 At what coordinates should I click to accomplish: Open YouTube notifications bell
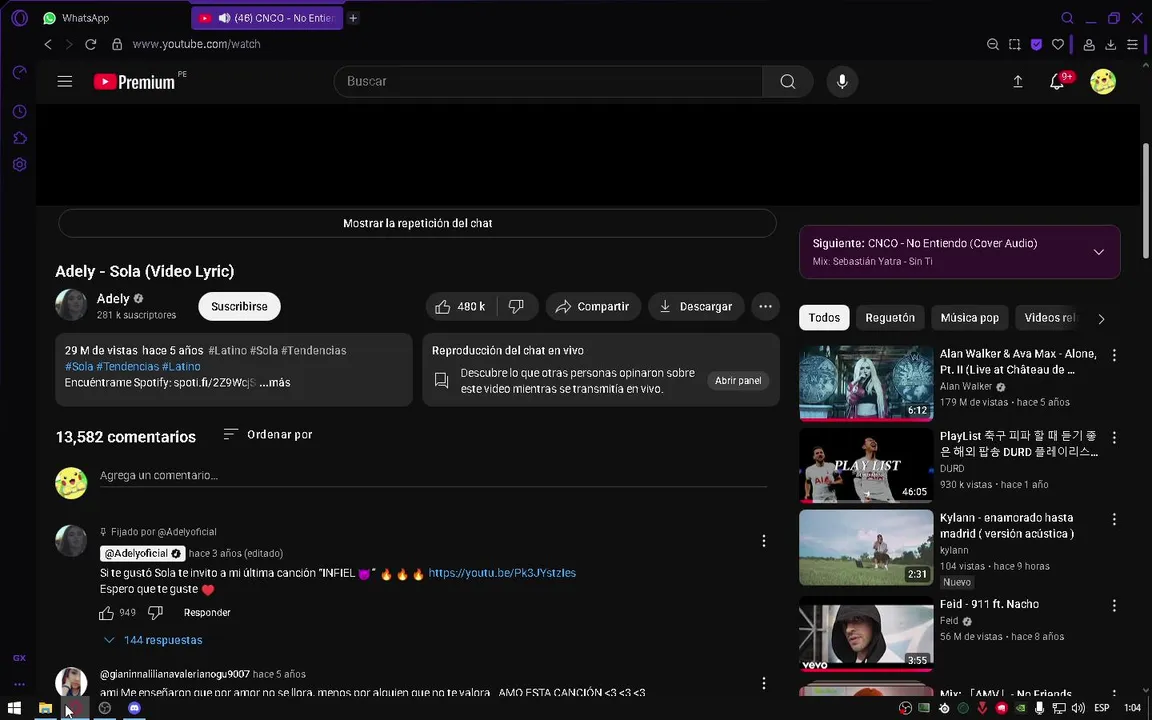1056,82
